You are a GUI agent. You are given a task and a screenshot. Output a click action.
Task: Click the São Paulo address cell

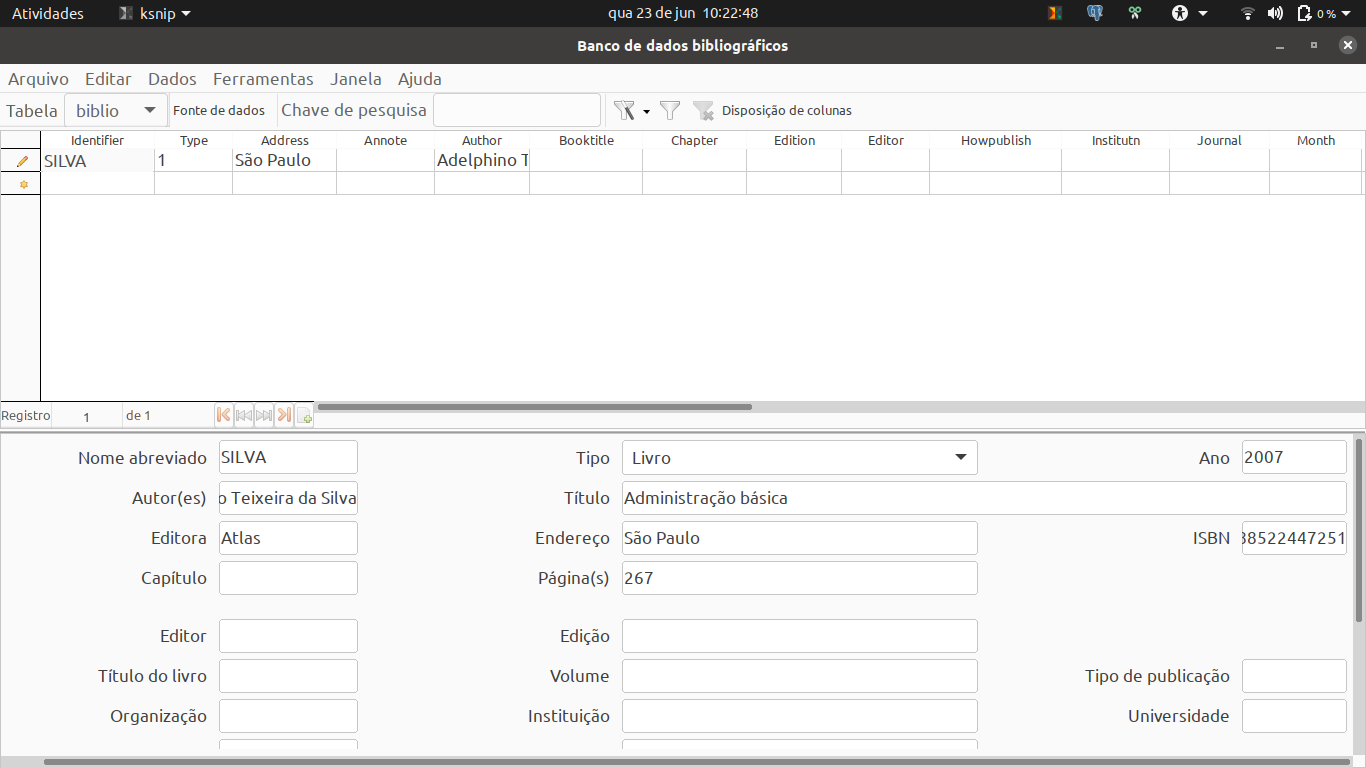(285, 160)
